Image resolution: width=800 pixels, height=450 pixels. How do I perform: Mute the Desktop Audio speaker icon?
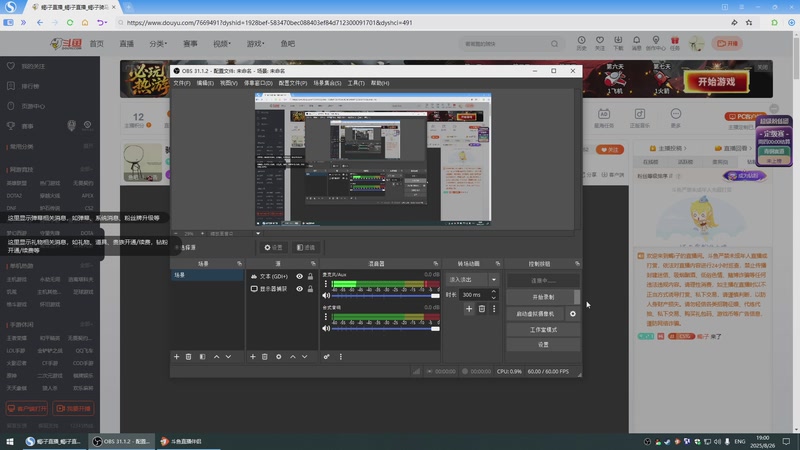click(x=326, y=329)
